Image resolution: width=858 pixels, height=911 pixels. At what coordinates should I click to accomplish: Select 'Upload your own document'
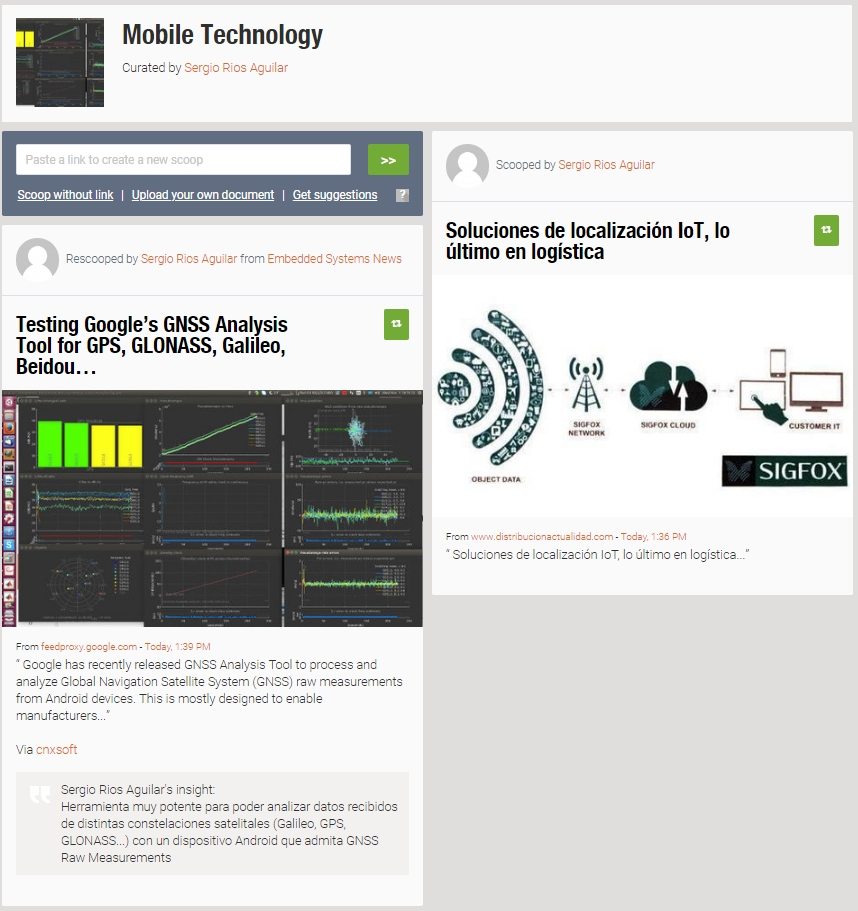202,195
